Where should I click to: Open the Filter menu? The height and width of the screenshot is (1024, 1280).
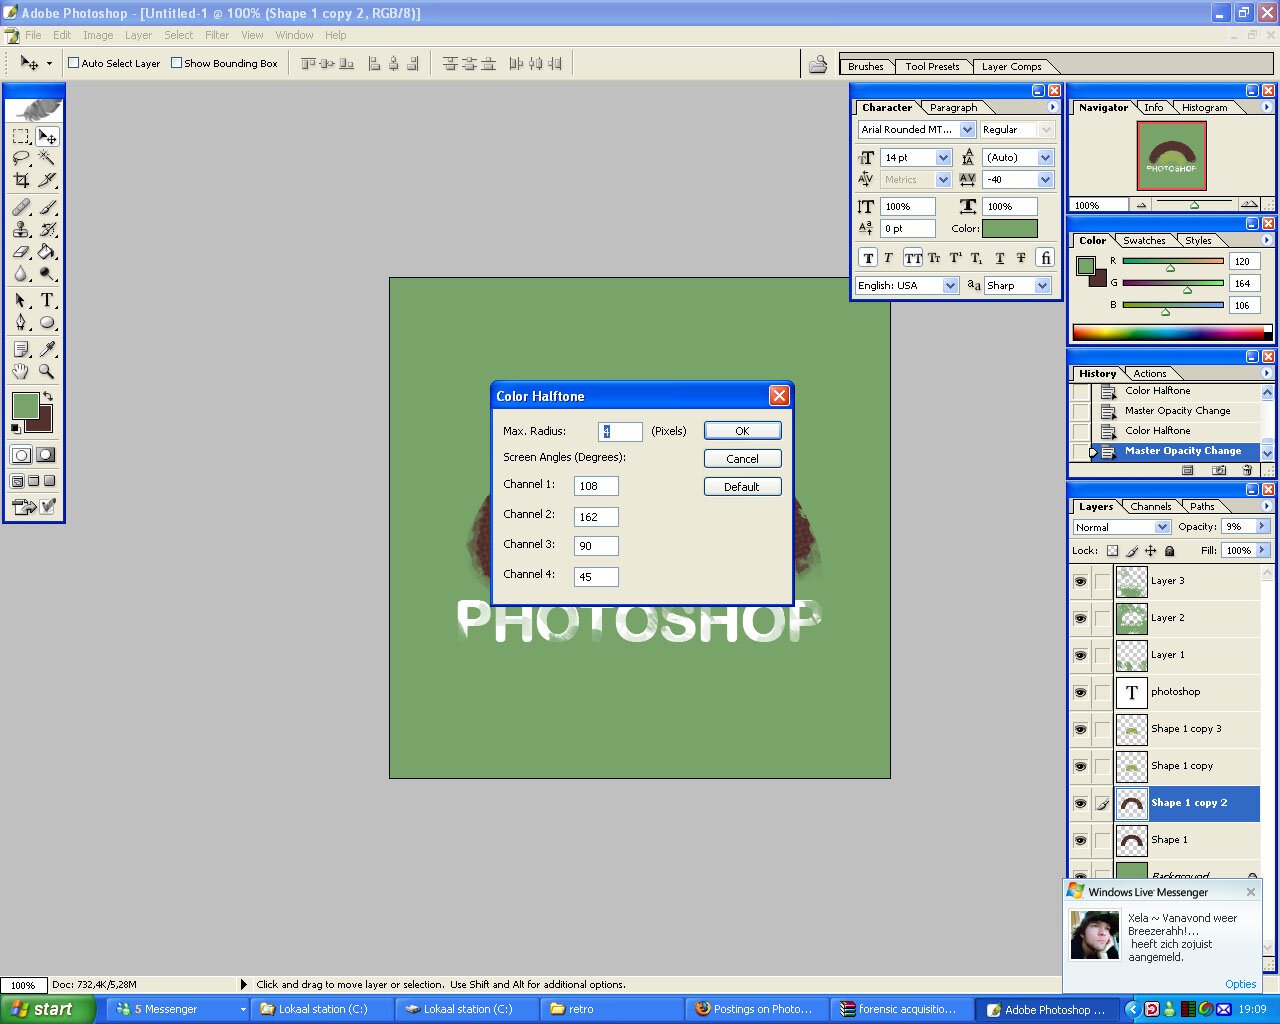217,35
